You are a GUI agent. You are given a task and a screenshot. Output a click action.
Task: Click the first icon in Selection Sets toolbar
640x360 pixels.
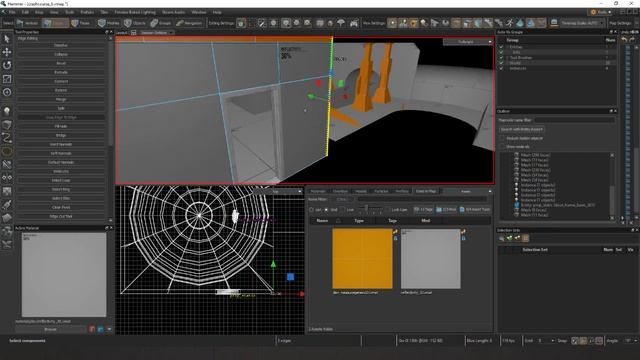click(x=502, y=238)
